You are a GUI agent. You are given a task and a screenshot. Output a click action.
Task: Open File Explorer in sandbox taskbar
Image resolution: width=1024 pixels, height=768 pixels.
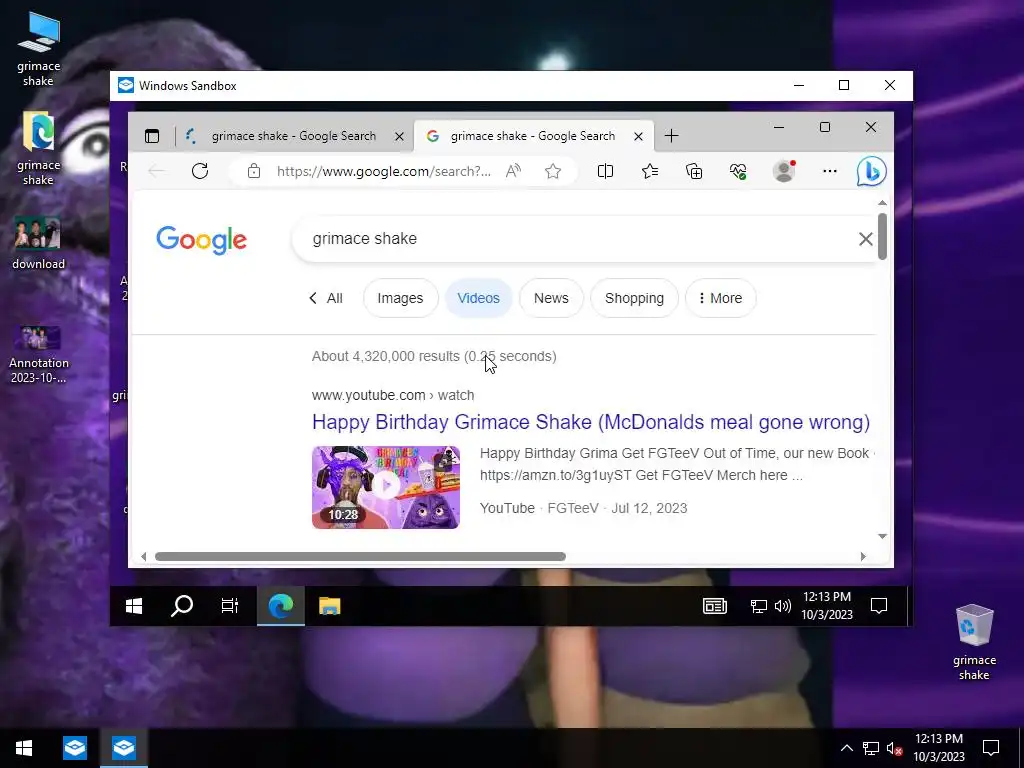[x=330, y=606]
